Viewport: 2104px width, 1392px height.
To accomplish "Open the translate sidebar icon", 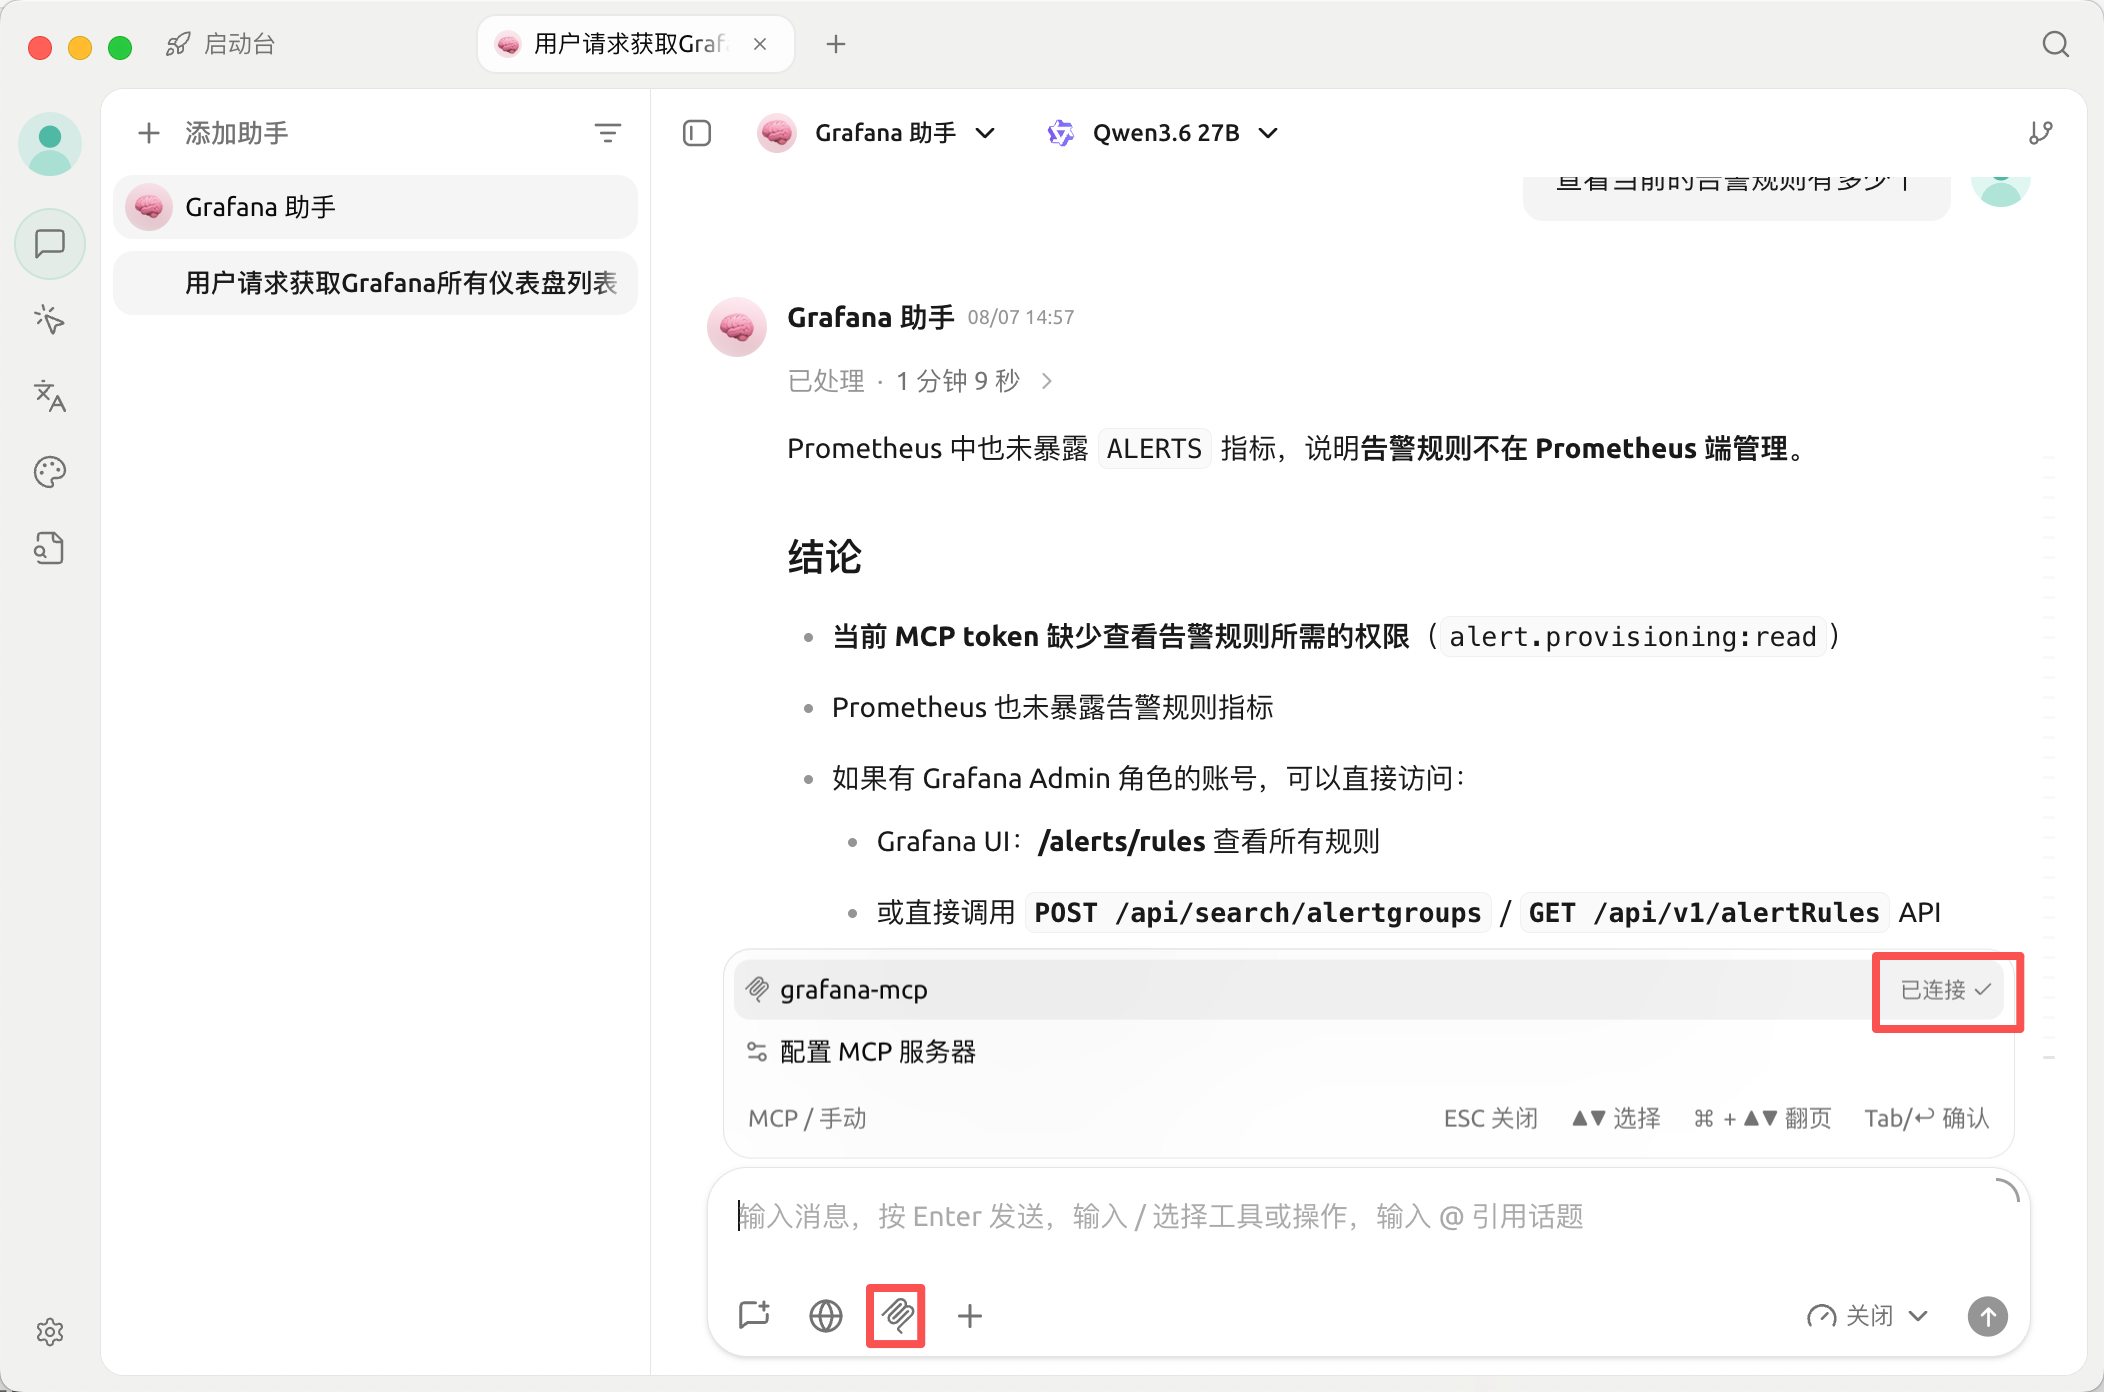I will 50,396.
